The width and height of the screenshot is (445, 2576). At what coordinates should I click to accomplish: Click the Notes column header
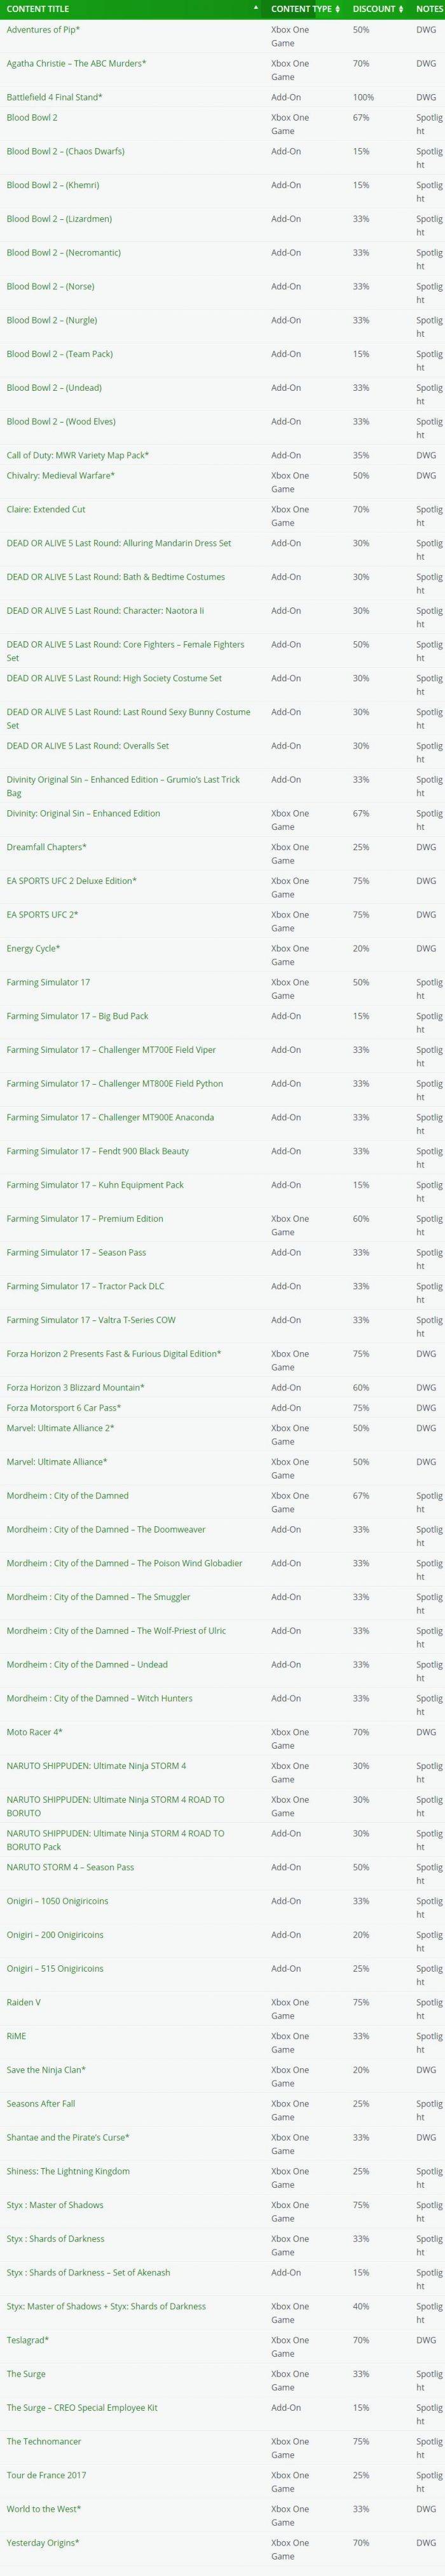tap(429, 9)
